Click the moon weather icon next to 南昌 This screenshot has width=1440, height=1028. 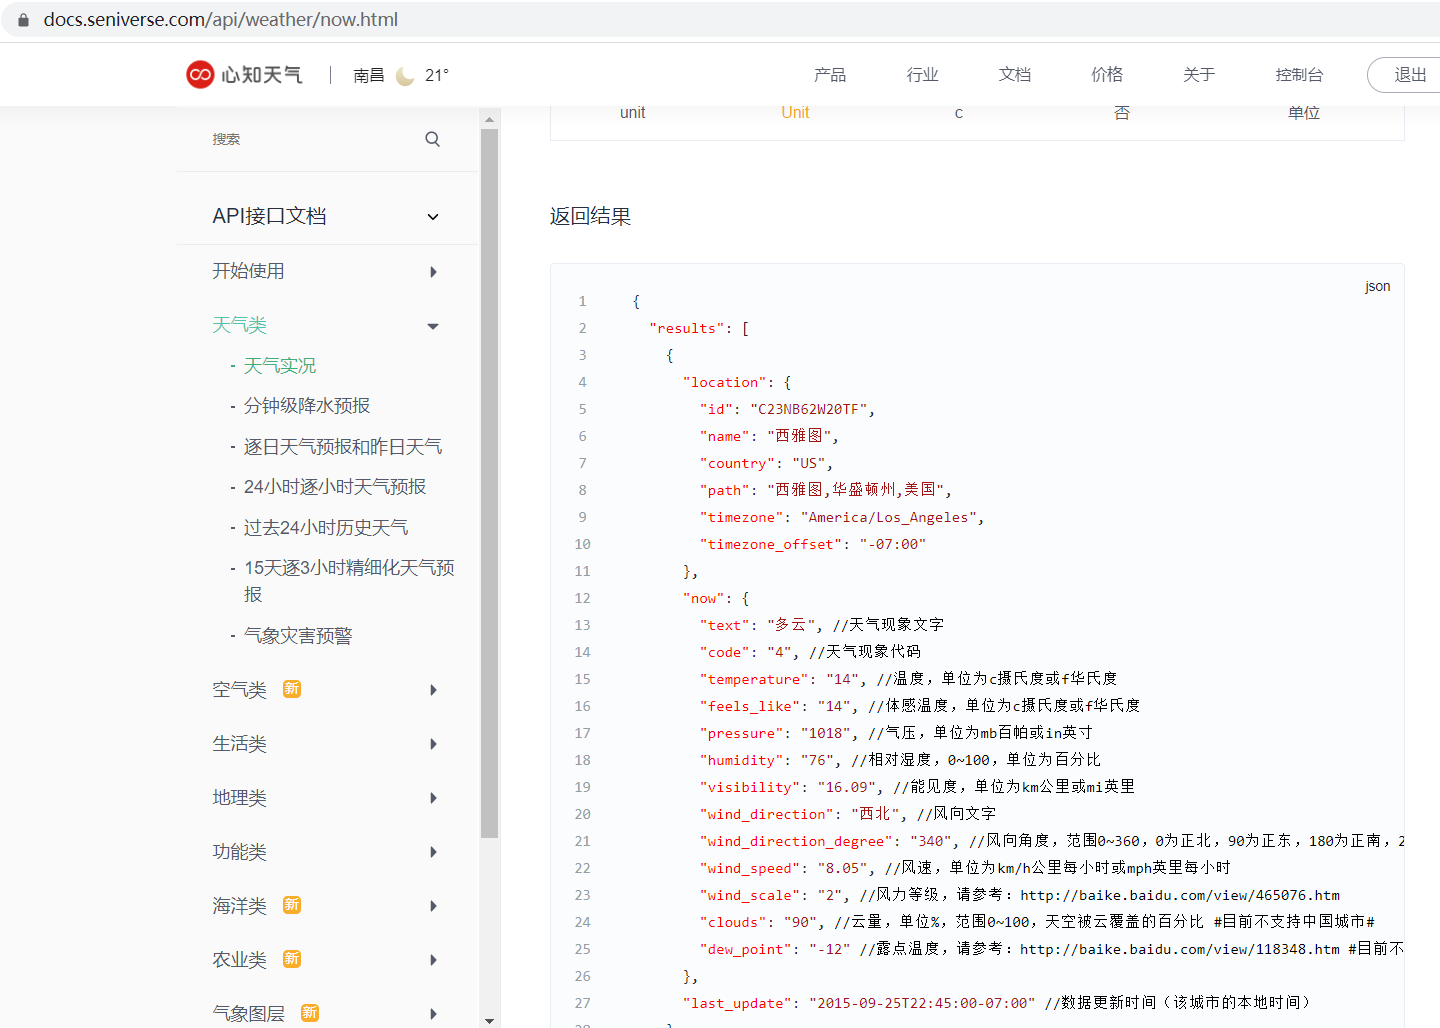[x=405, y=76]
